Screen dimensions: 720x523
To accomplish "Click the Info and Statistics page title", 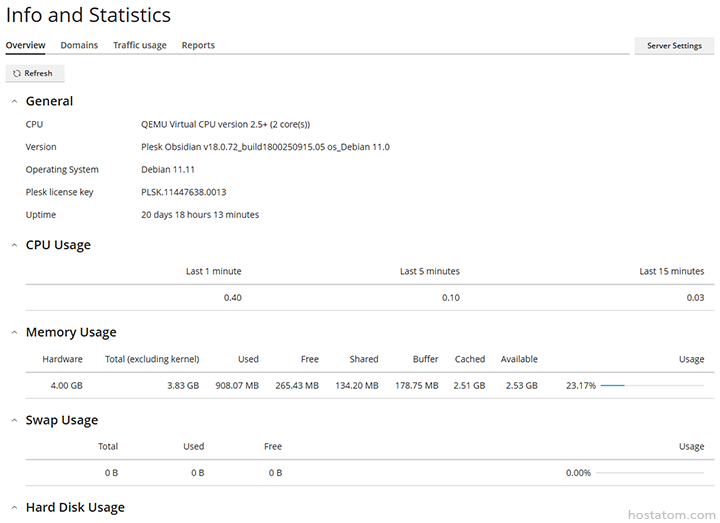I will [88, 15].
